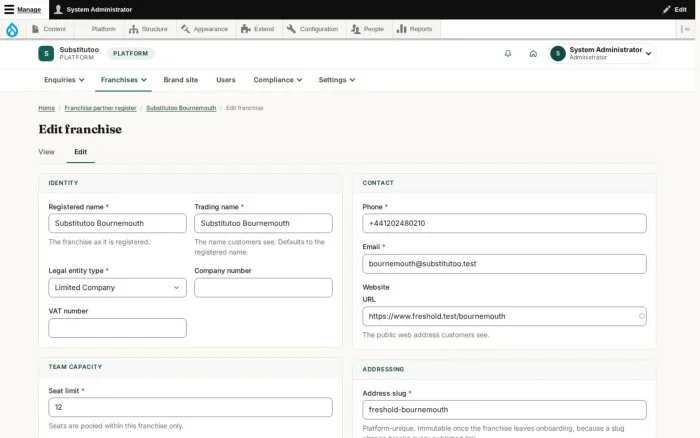
Task: Click the VAT number field
Action: click(117, 328)
